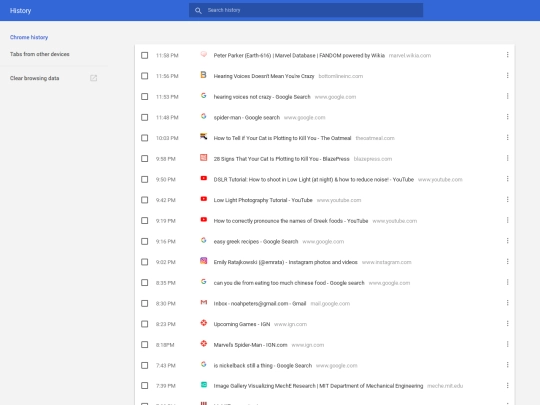
Task: Open more actions for Greek foods video
Action: coord(507,220)
